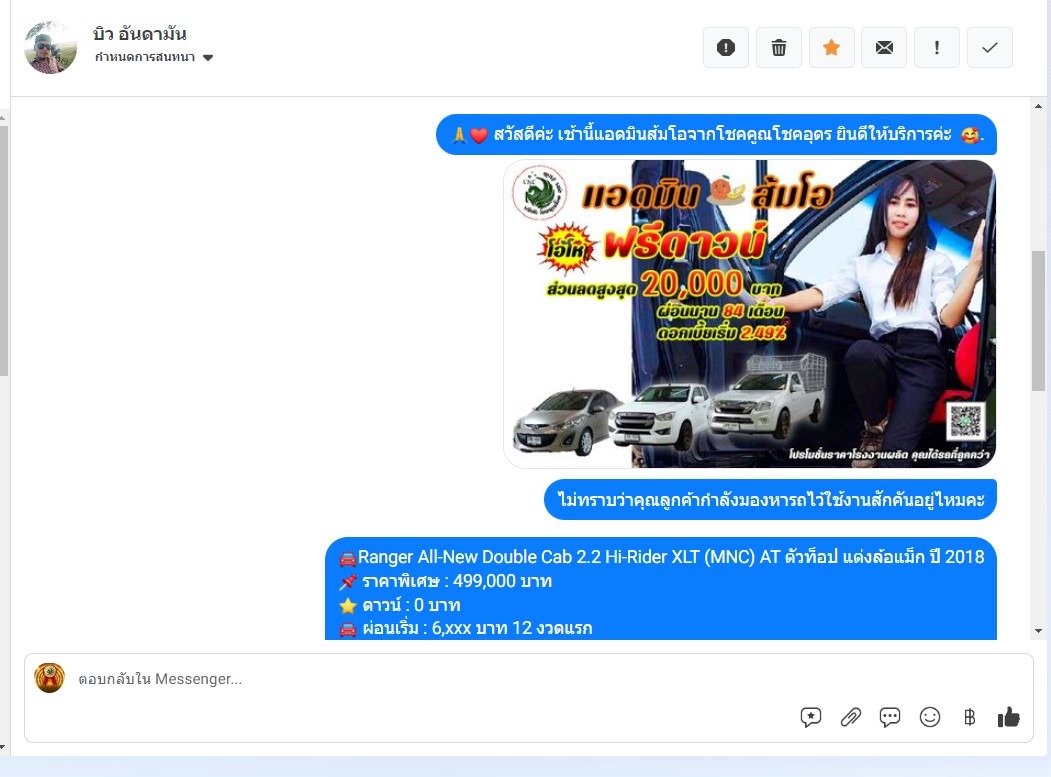Image resolution: width=1051 pixels, height=777 pixels.
Task: Click the Ranger All-New Double Cab message
Action: (661, 589)
